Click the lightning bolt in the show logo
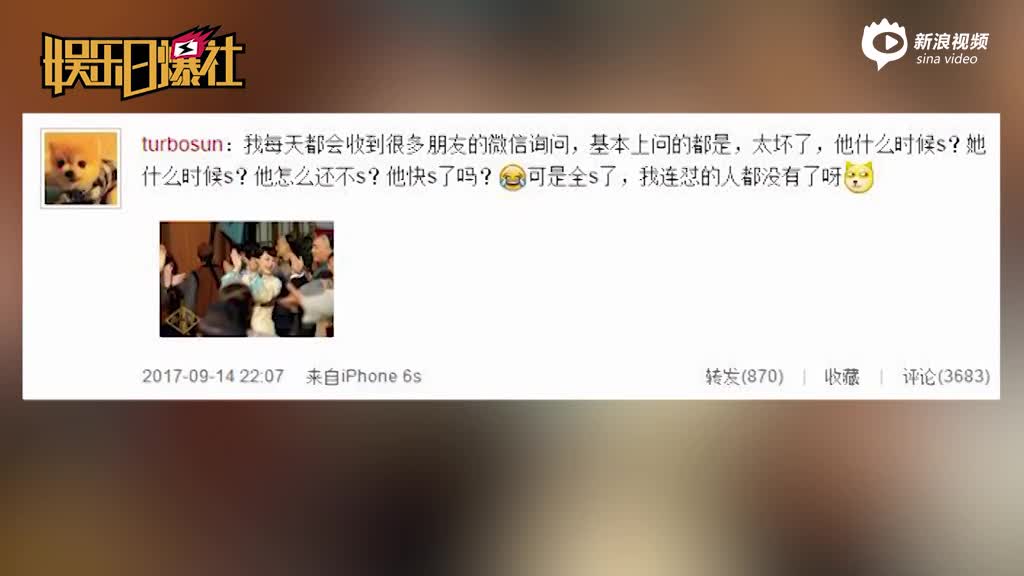This screenshot has height=576, width=1024. (188, 48)
